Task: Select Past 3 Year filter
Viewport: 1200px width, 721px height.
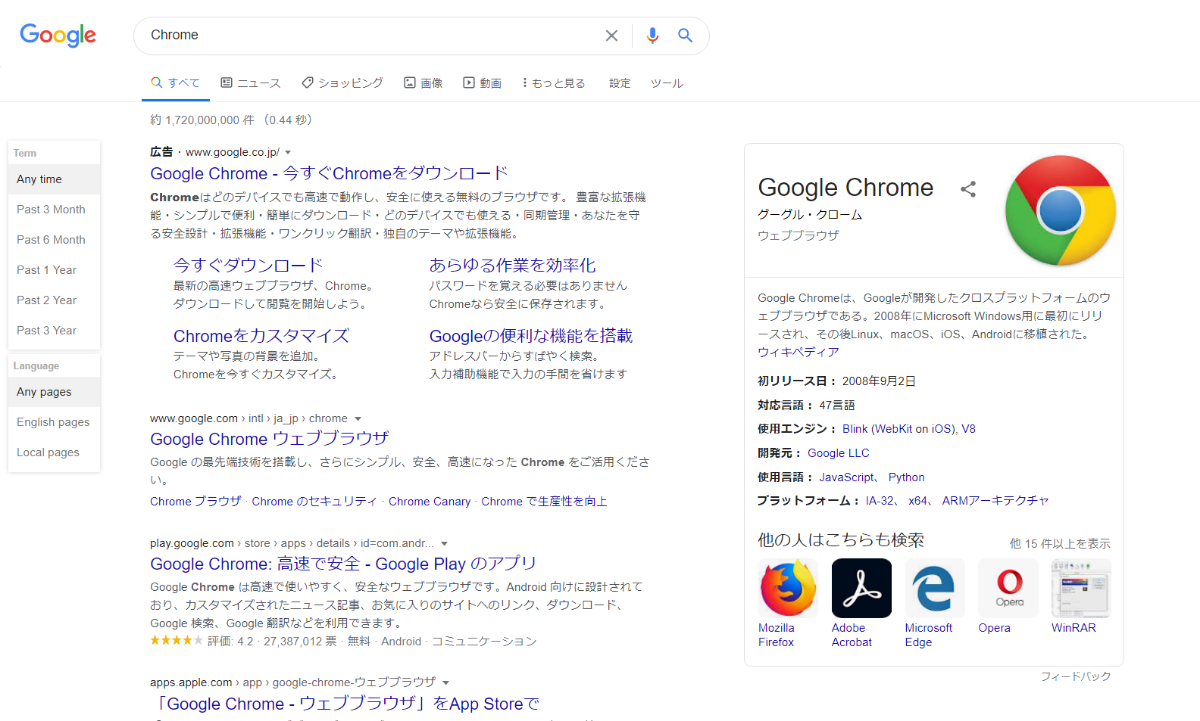Action: (x=54, y=330)
